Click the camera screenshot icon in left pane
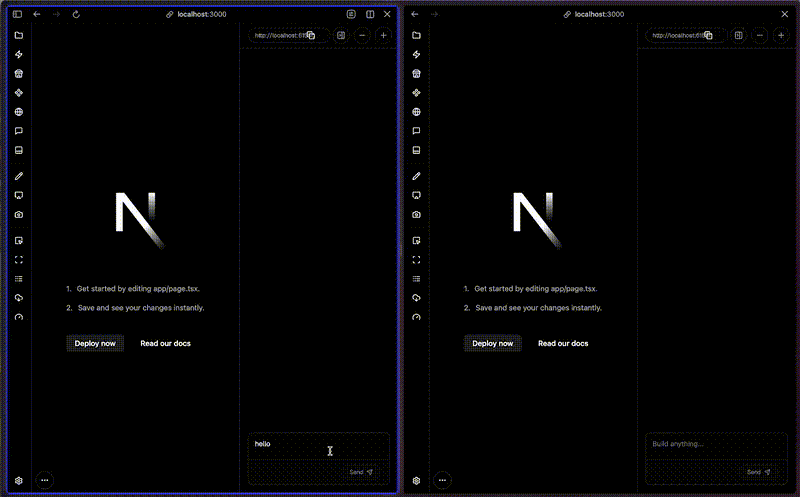Screen dimensions: 800x497 coord(19,215)
